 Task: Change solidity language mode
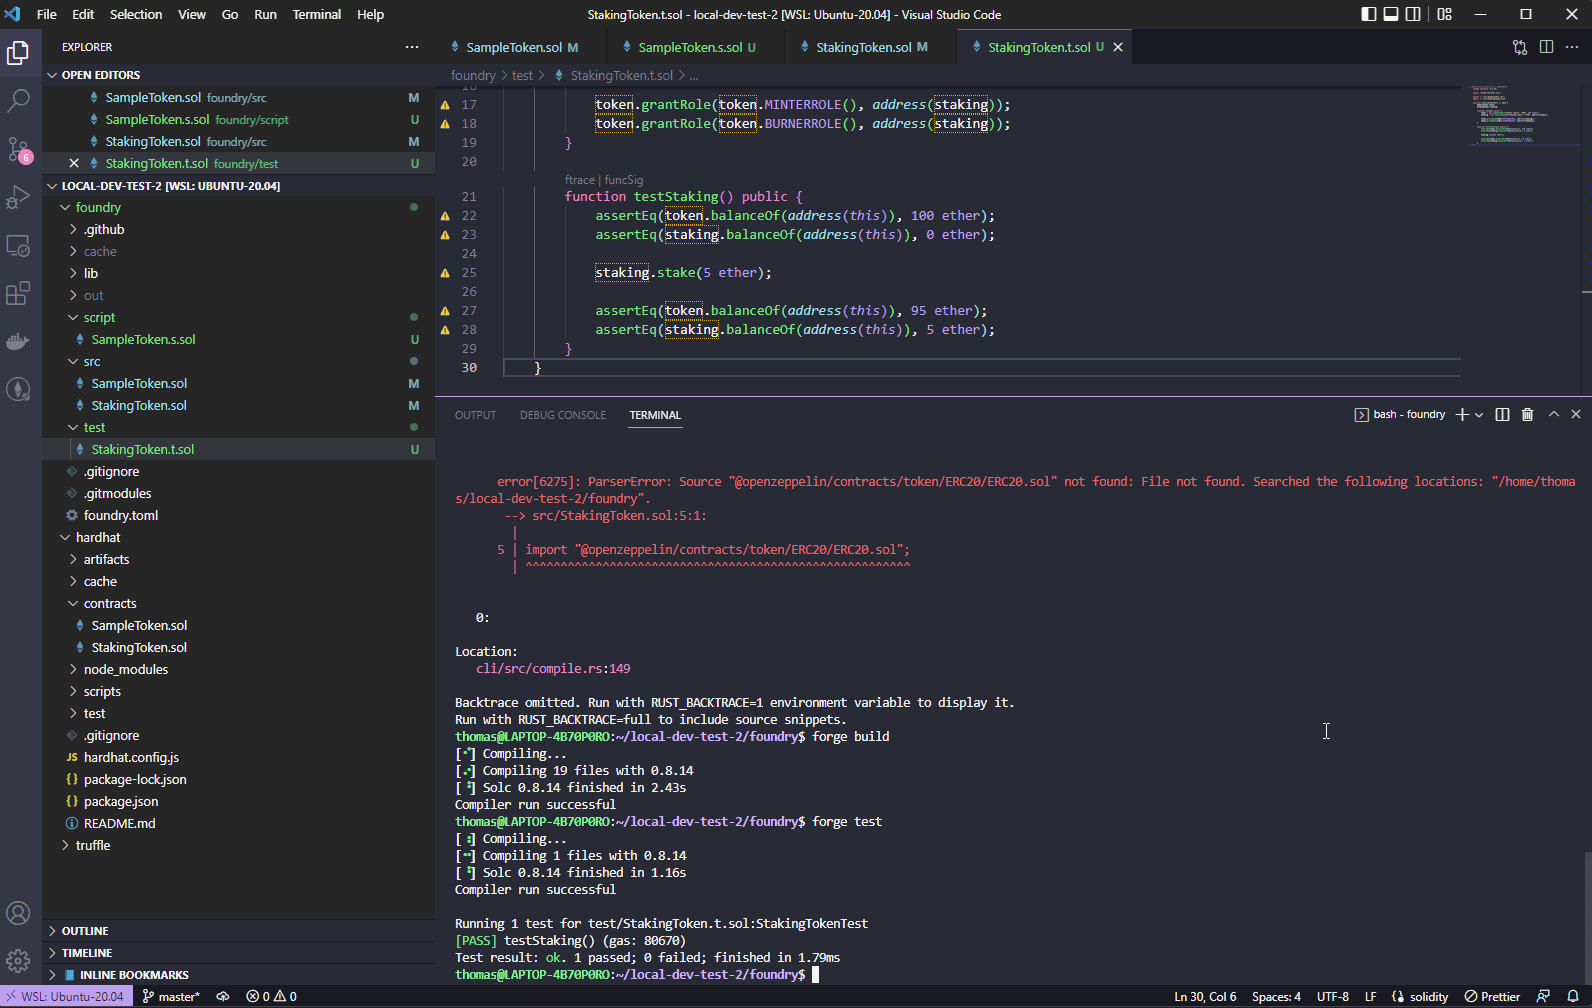(1429, 997)
